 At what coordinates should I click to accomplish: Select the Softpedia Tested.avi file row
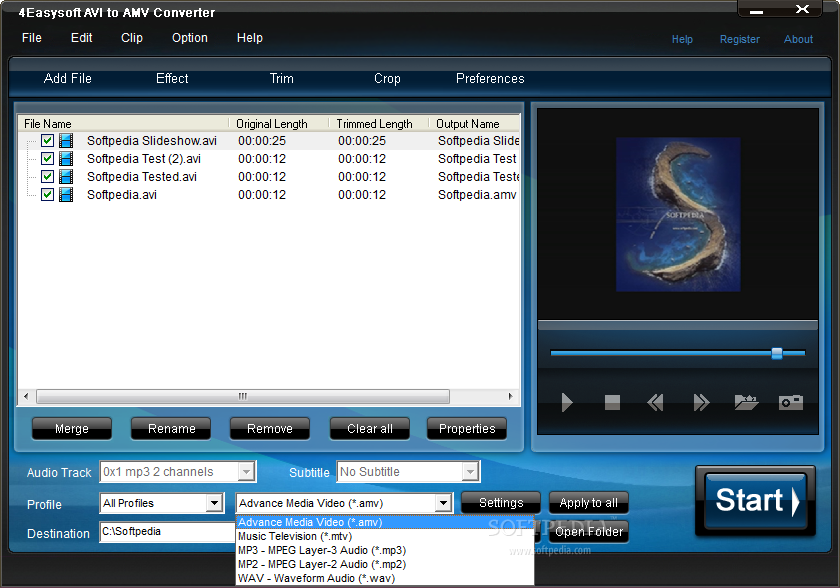pos(269,177)
